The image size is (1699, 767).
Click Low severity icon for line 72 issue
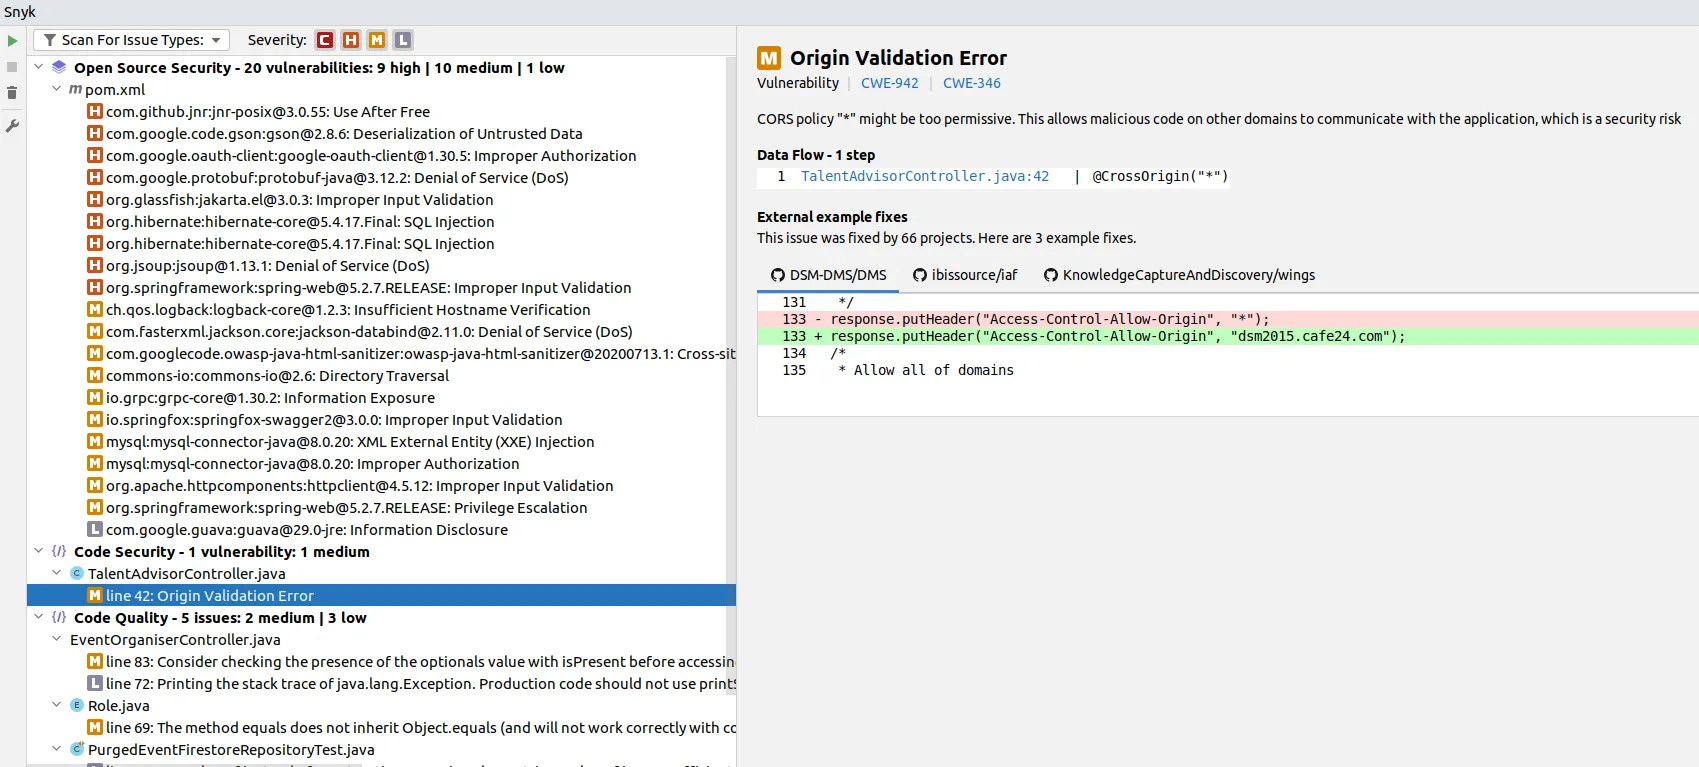[x=95, y=683]
